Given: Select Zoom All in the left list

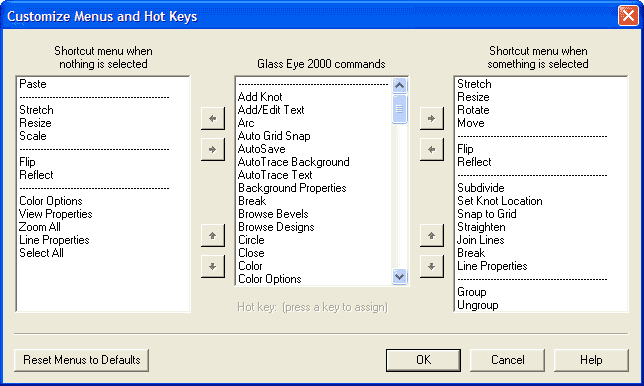Looking at the screenshot, I should click(40, 227).
